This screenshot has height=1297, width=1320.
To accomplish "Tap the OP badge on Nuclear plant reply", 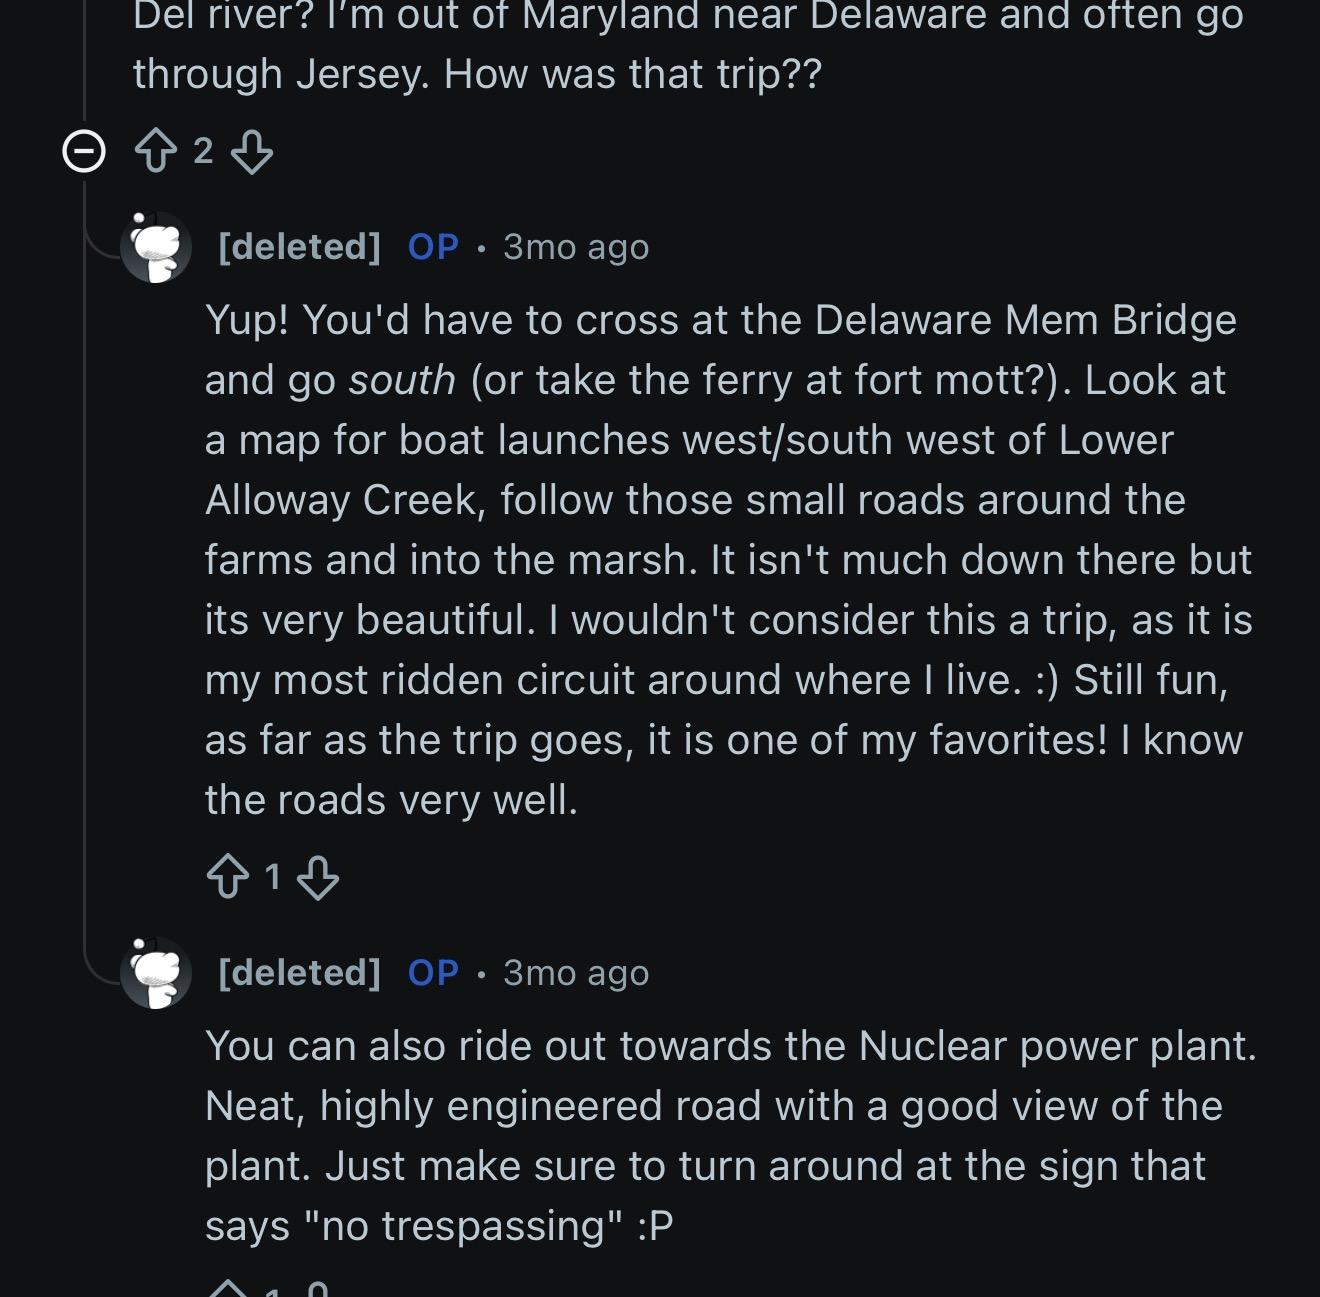I will click(433, 973).
